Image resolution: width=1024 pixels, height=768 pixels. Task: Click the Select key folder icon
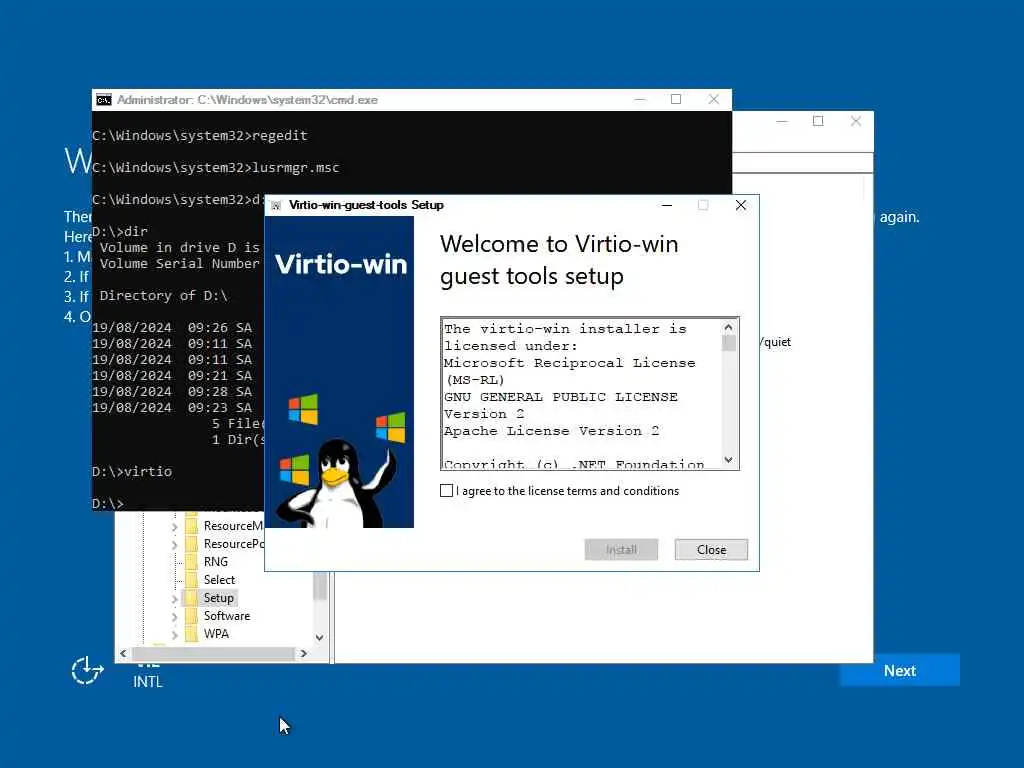tap(191, 580)
